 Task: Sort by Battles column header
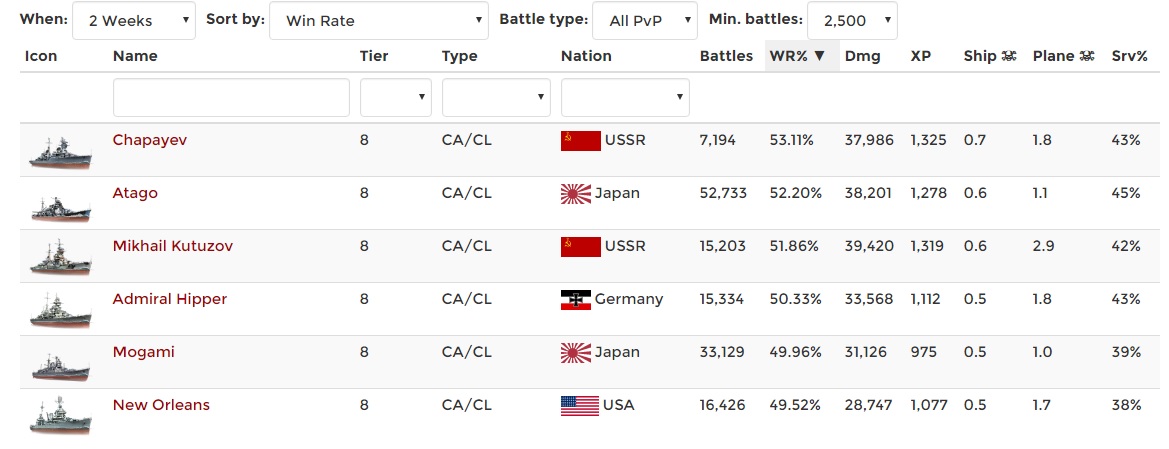[x=726, y=56]
